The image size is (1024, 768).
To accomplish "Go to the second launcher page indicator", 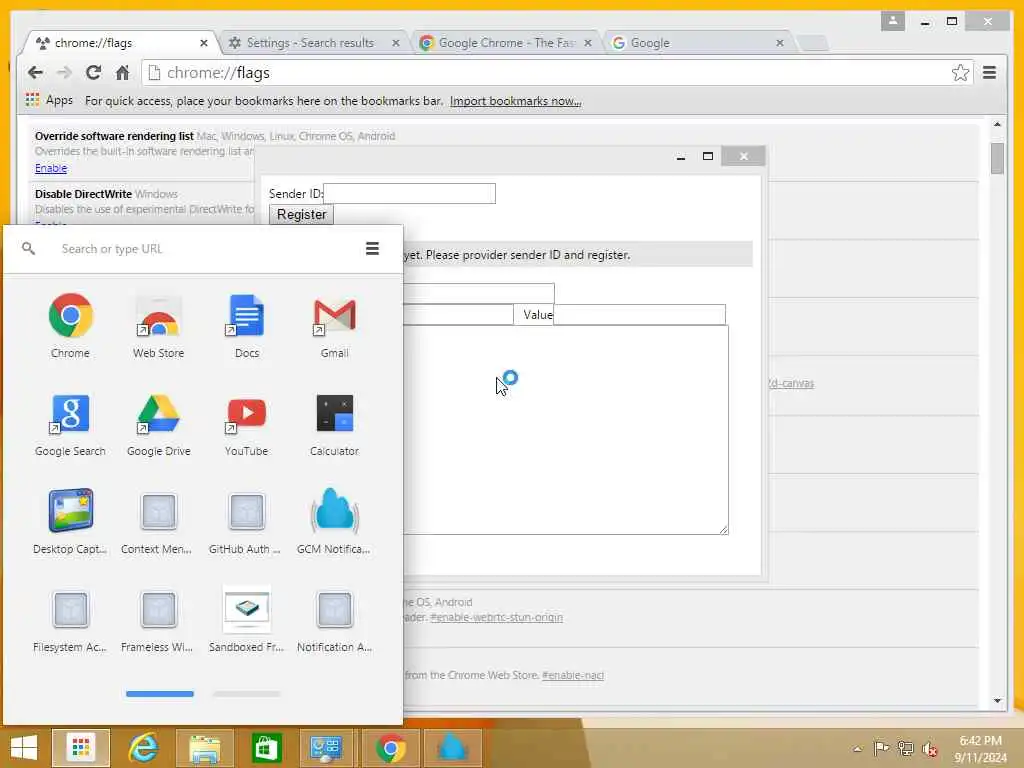I will coord(247,694).
